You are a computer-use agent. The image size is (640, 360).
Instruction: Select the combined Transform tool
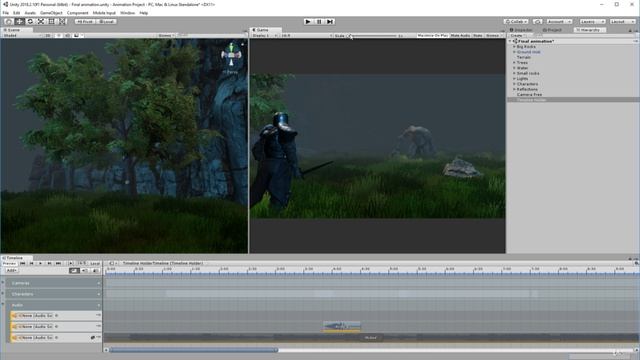point(62,21)
